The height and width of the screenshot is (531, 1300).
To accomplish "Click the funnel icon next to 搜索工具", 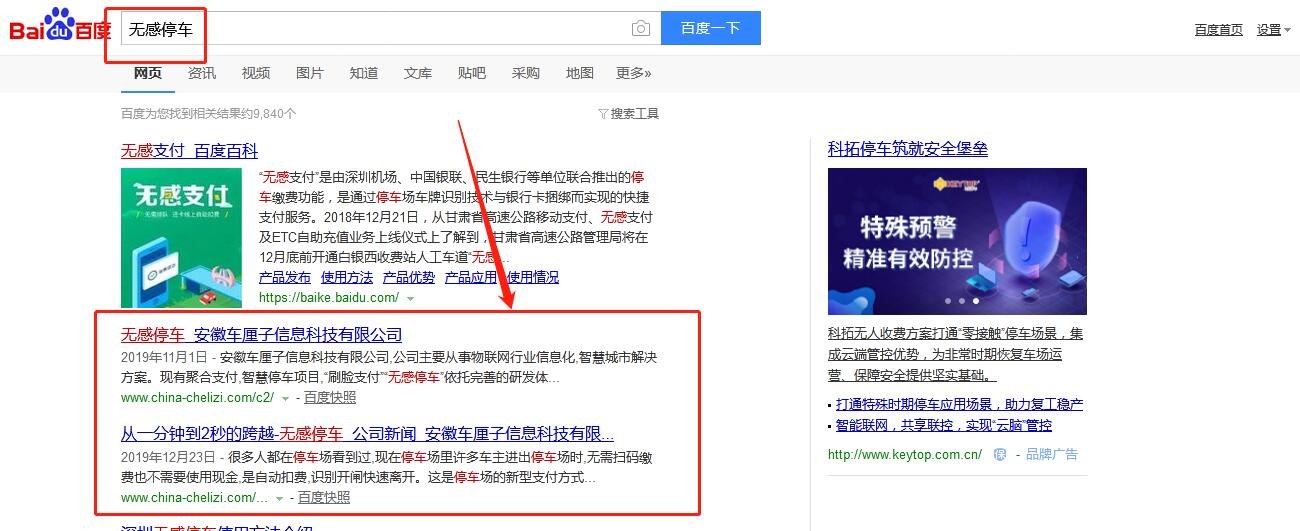I will [x=603, y=114].
